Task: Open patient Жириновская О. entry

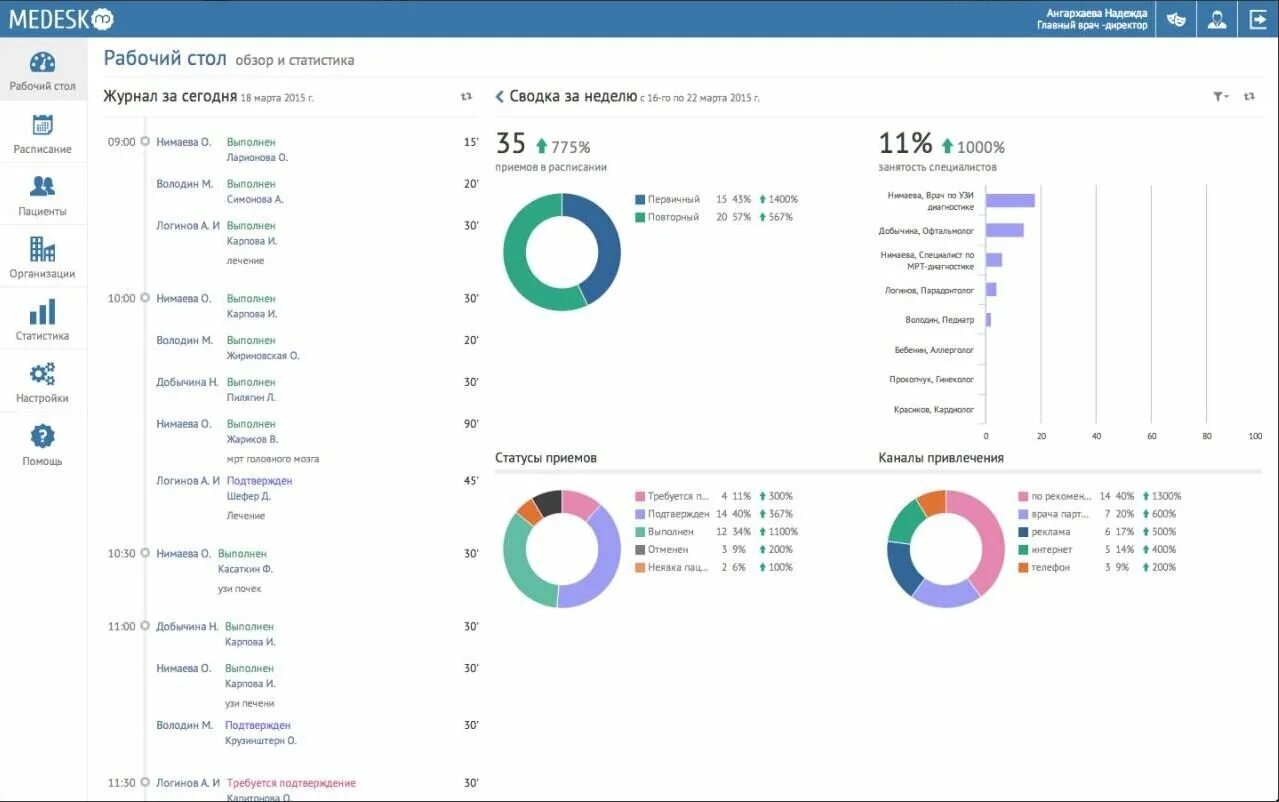Action: [263, 356]
